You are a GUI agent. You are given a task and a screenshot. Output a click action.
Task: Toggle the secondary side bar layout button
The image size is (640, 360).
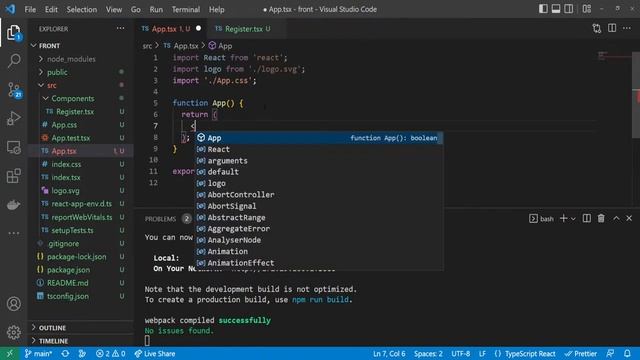569,9
